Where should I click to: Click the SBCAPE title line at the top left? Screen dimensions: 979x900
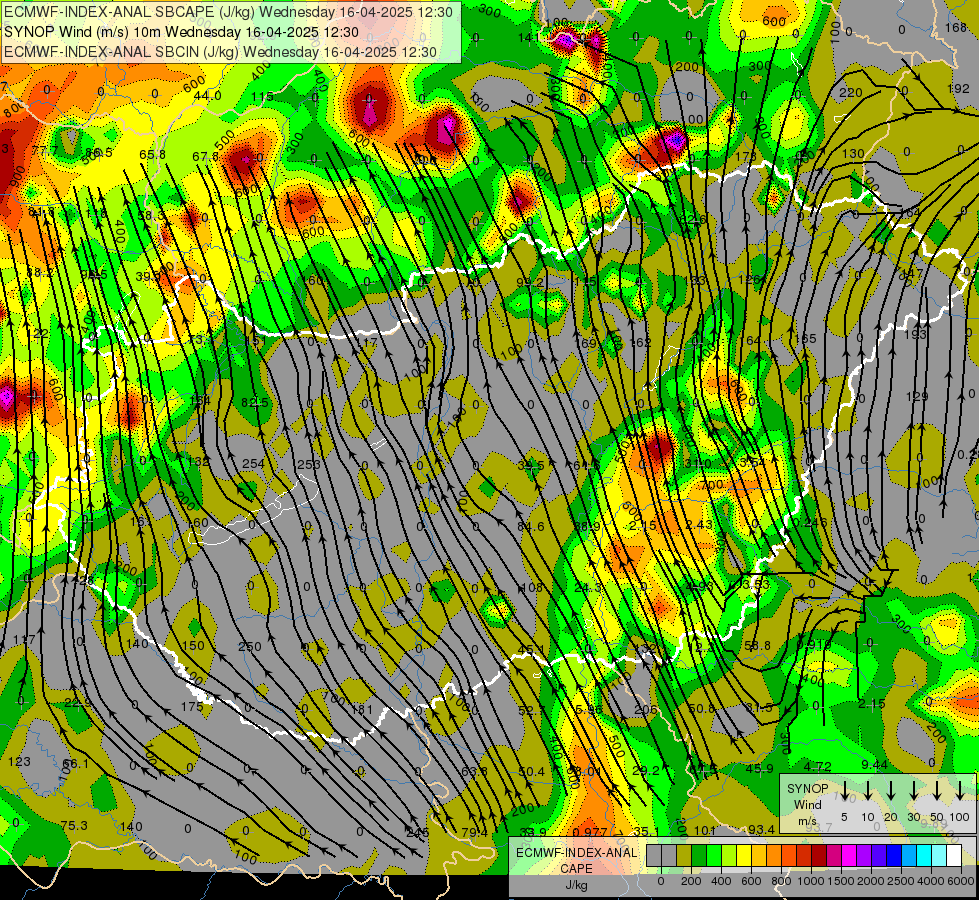click(228, 12)
